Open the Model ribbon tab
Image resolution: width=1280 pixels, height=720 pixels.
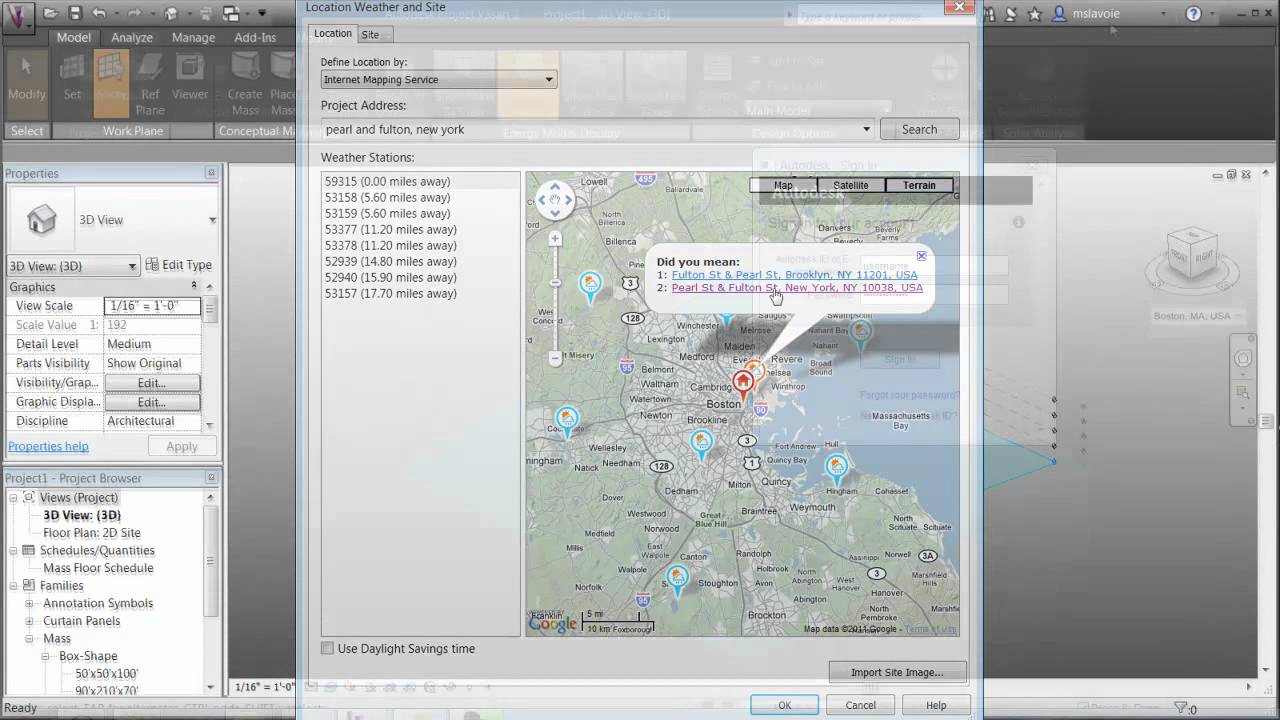tap(74, 37)
